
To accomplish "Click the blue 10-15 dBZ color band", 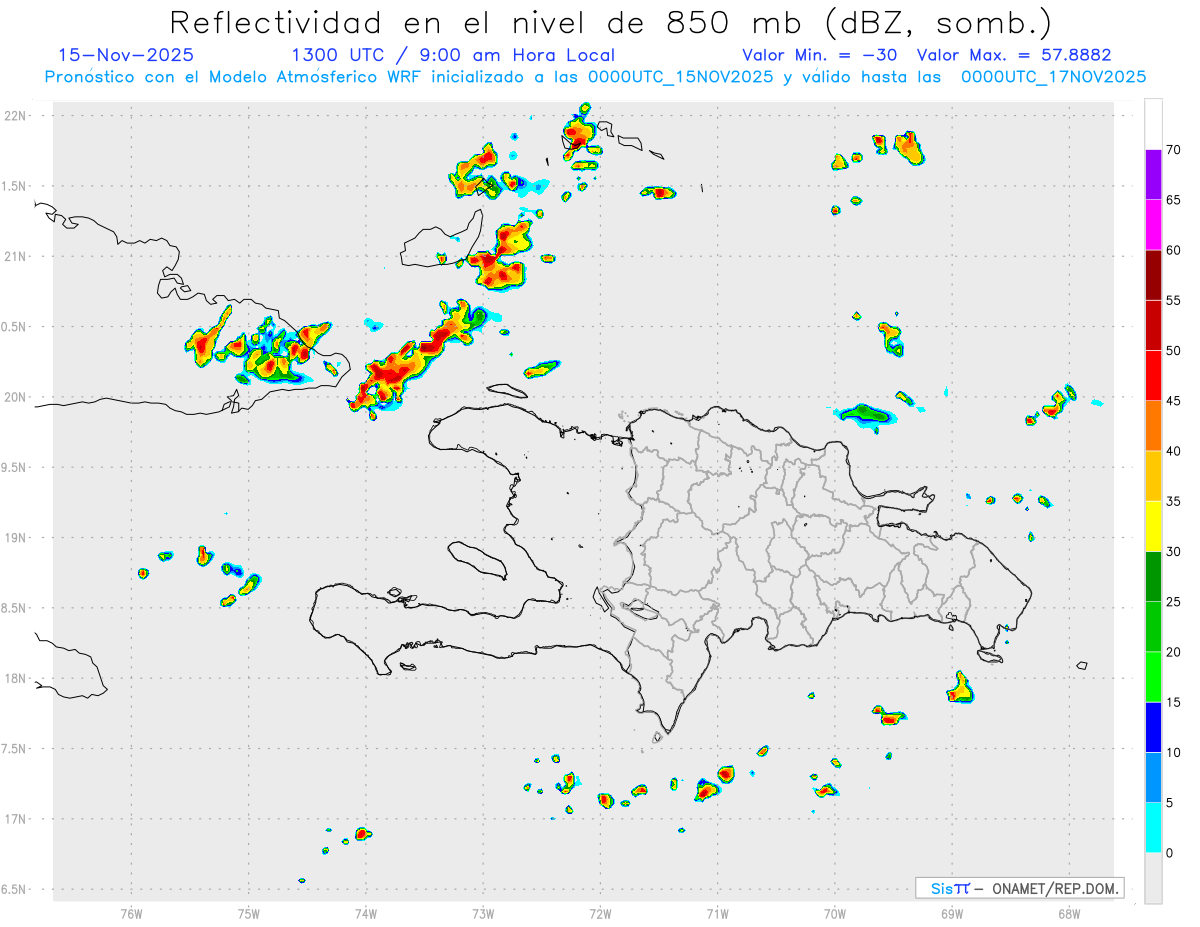I will click(x=1153, y=727).
